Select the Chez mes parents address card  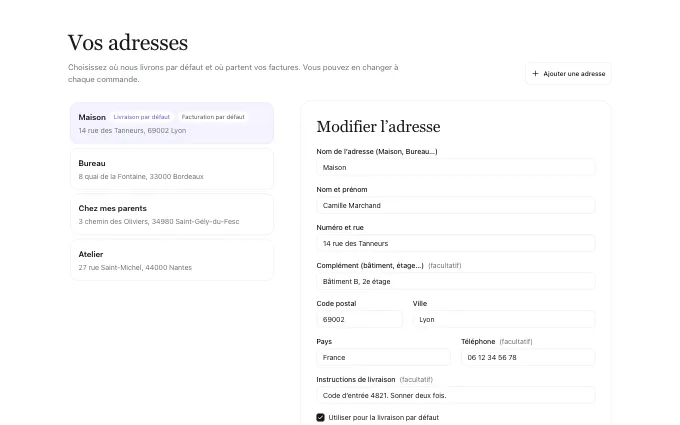172,214
